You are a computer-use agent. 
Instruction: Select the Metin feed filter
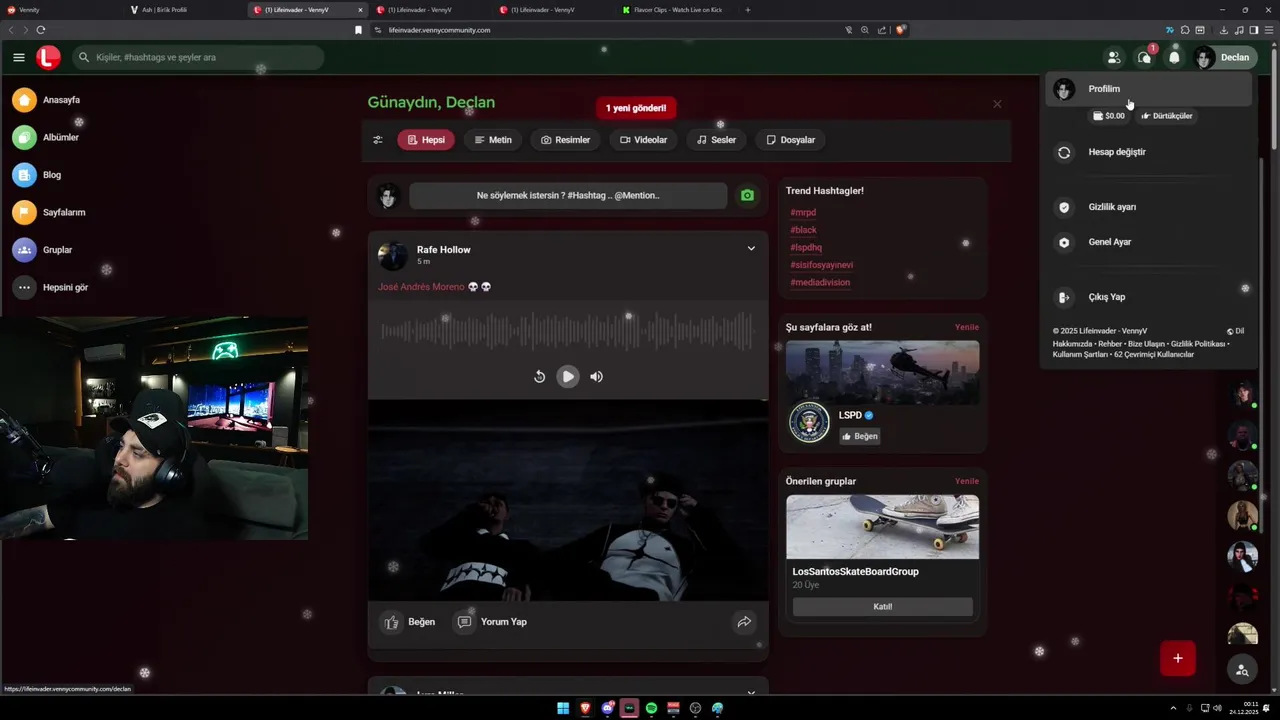pyautogui.click(x=493, y=140)
